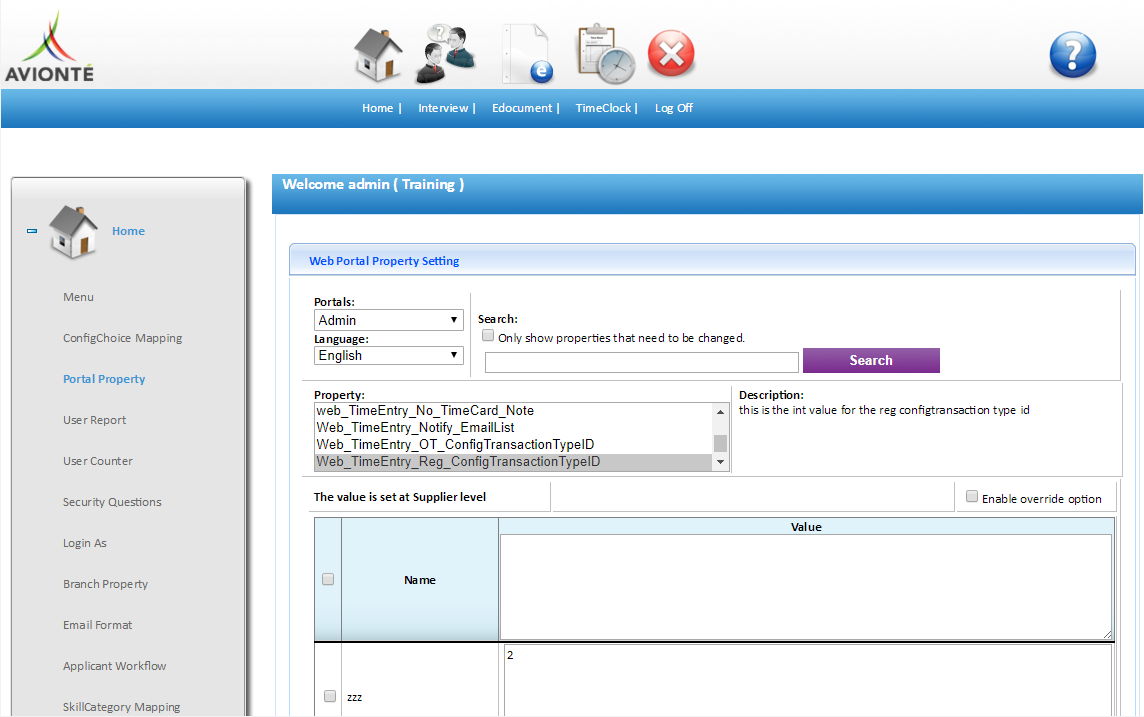Open the Language dropdown showing English
Viewport: 1144px width, 717px height.
(389, 355)
